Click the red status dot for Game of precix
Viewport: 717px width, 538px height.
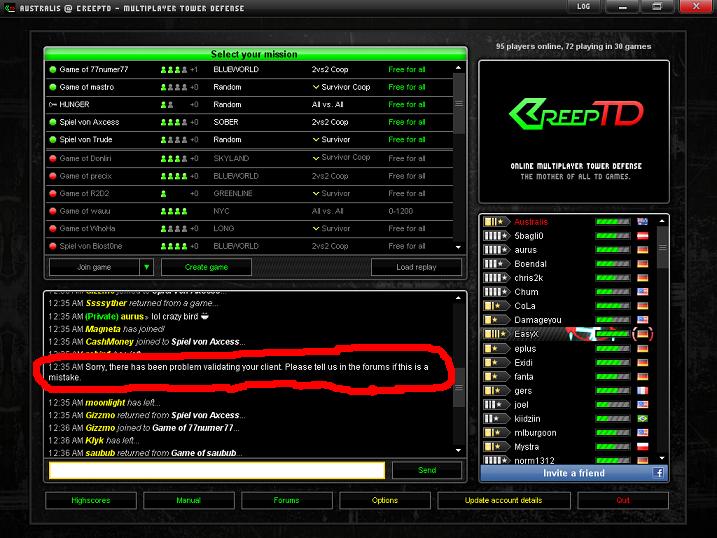53,176
